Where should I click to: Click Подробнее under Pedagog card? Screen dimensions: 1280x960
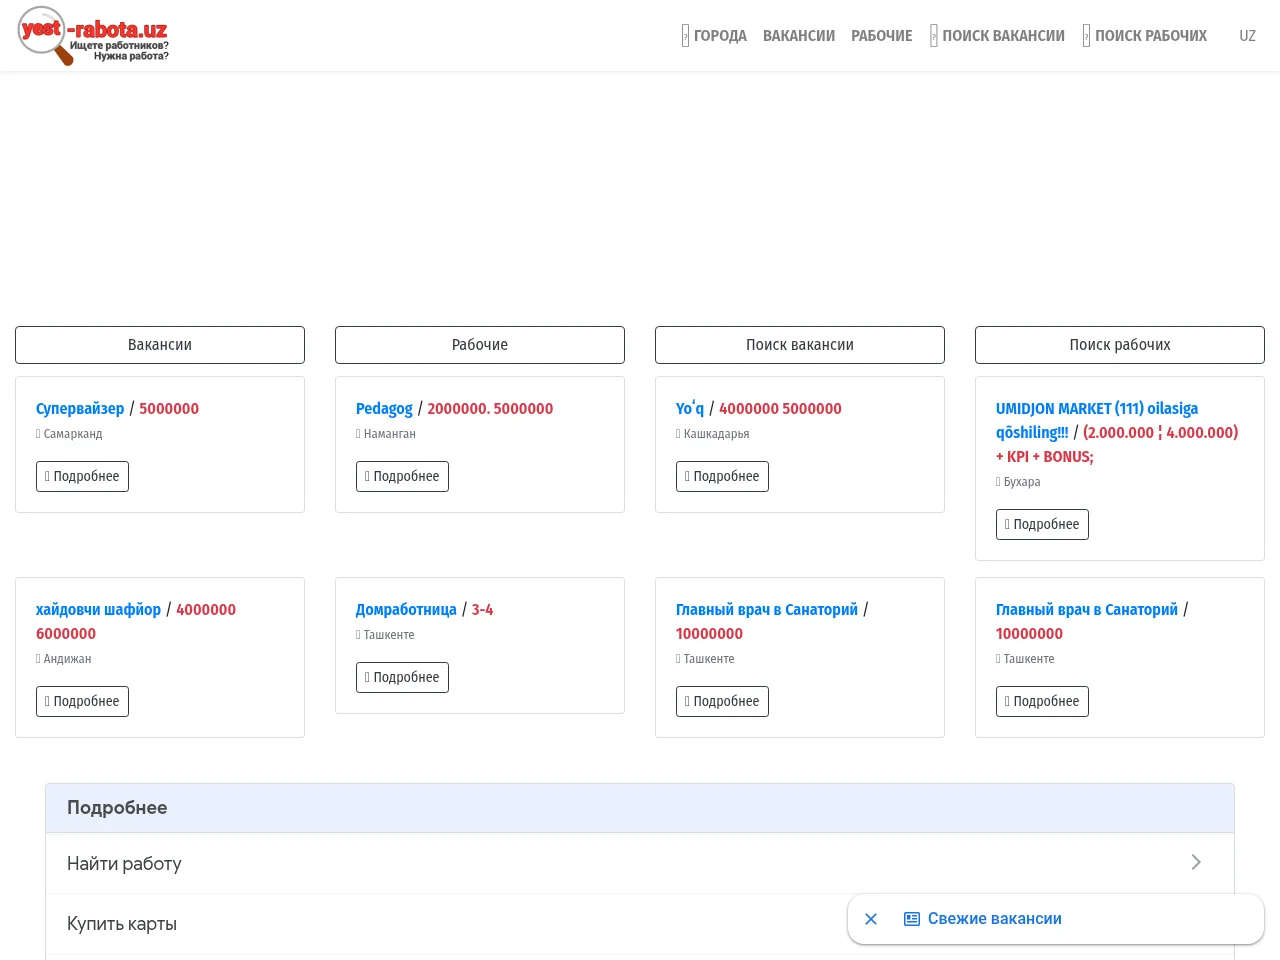402,477
